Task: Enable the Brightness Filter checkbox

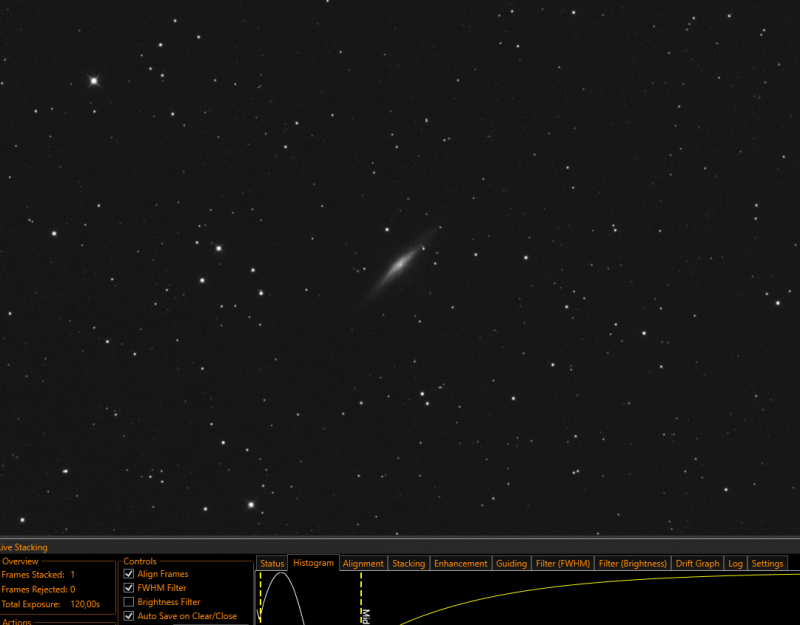Action: point(129,602)
